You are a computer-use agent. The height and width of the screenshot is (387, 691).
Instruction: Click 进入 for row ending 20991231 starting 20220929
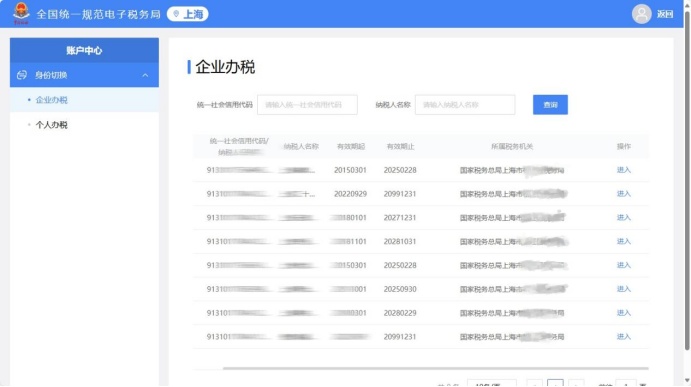click(x=624, y=194)
